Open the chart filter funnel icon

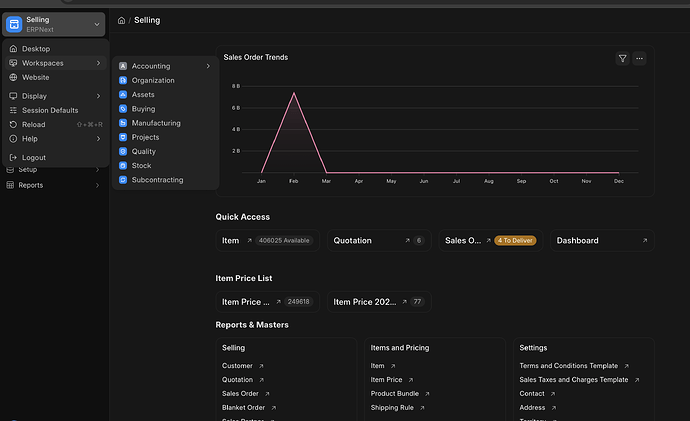click(622, 58)
